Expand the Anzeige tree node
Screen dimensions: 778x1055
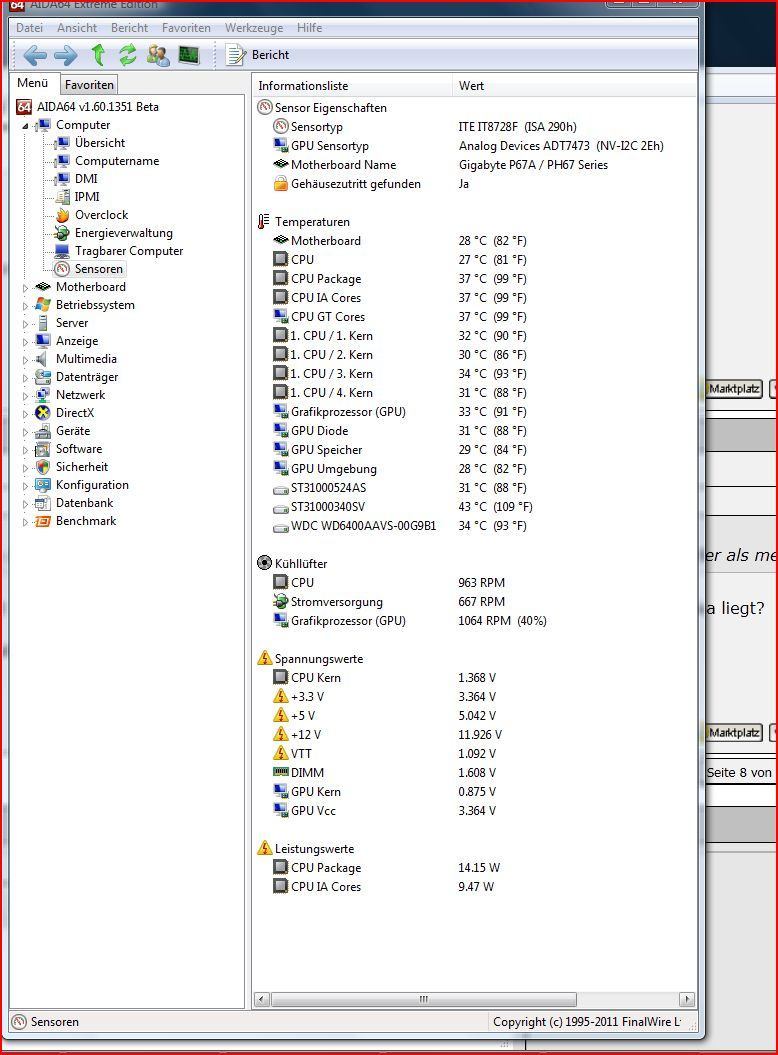26,342
